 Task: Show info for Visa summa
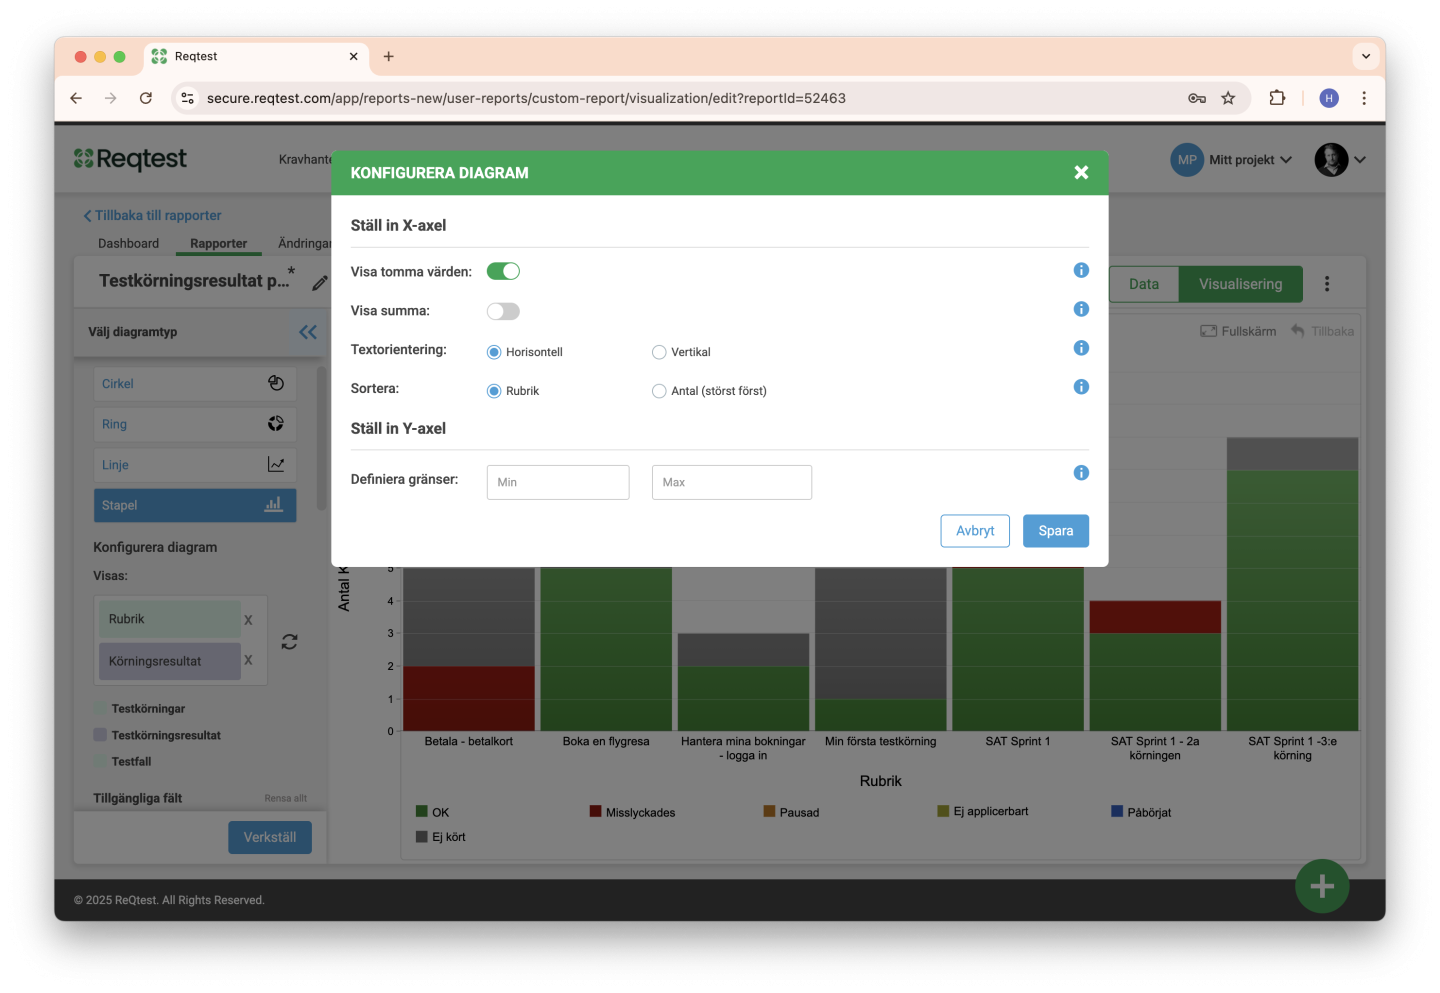click(x=1081, y=309)
